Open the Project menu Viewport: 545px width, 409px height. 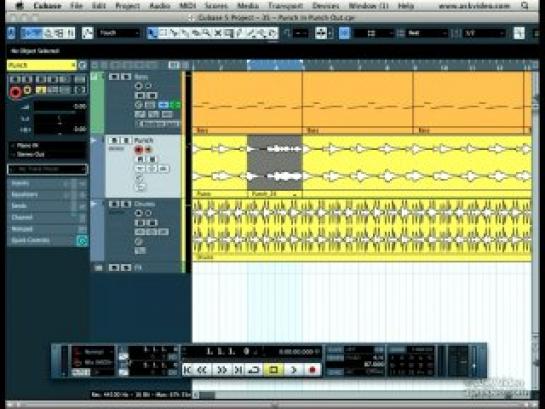click(127, 6)
